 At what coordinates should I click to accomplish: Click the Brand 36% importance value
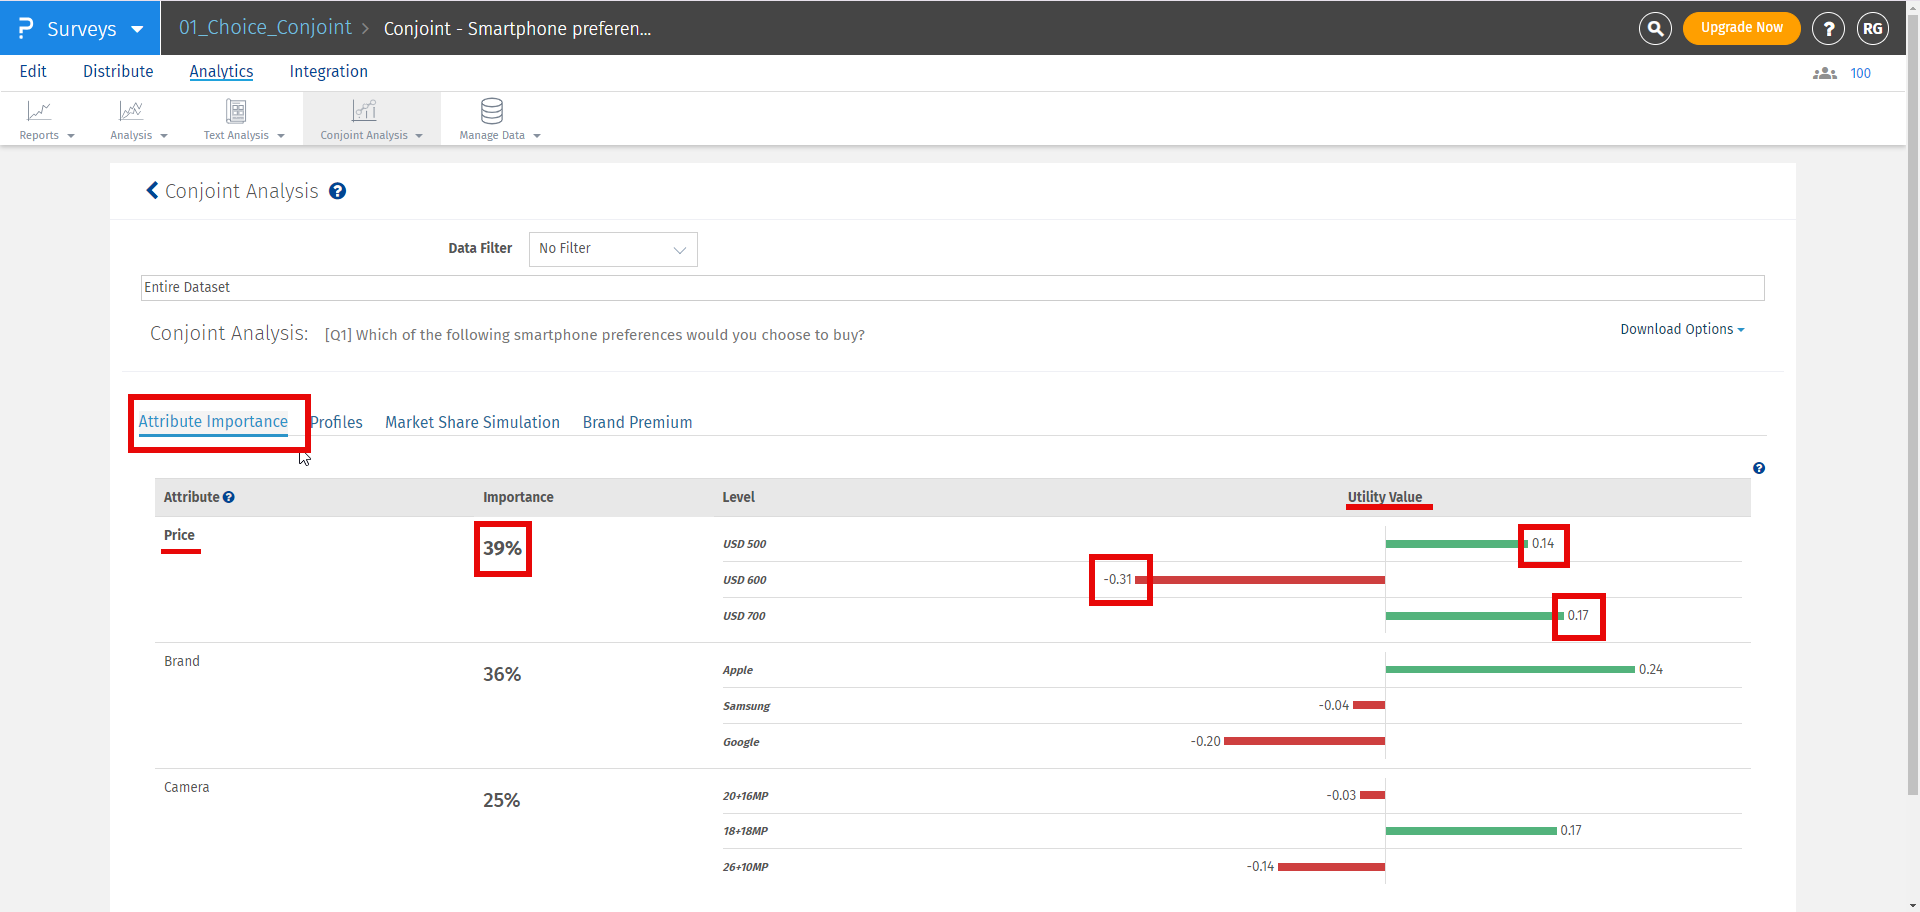[502, 674]
